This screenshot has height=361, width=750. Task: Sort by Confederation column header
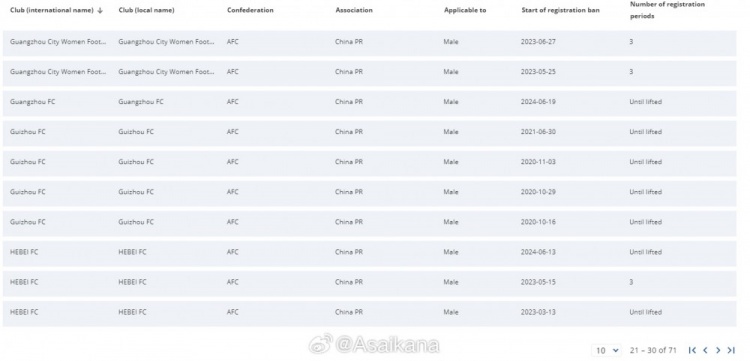click(250, 11)
